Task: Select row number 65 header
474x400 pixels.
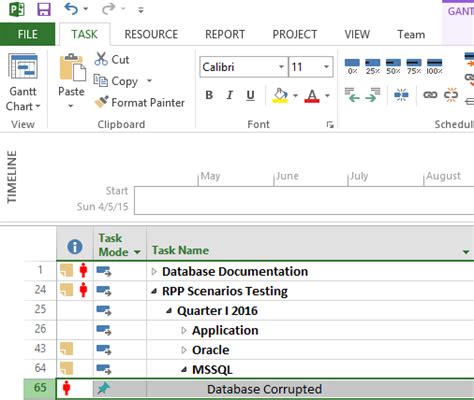Action: 40,388
